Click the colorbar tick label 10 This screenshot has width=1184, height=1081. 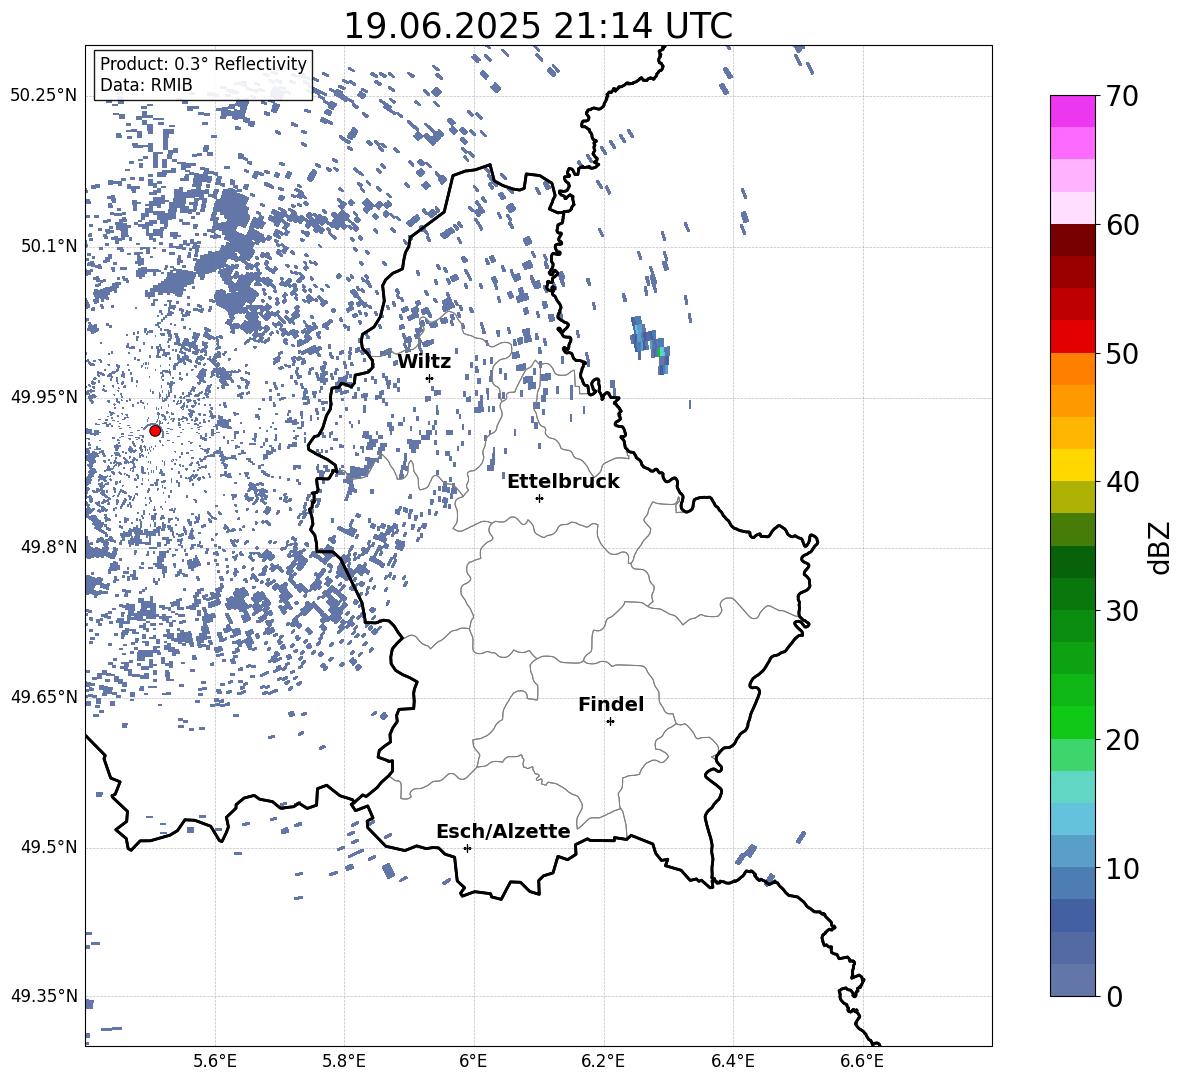pos(1122,868)
